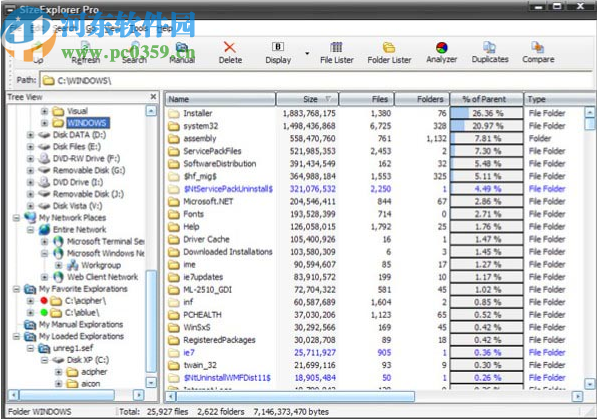Open the Go menu
The width and height of the screenshot is (597, 419).
91,28
